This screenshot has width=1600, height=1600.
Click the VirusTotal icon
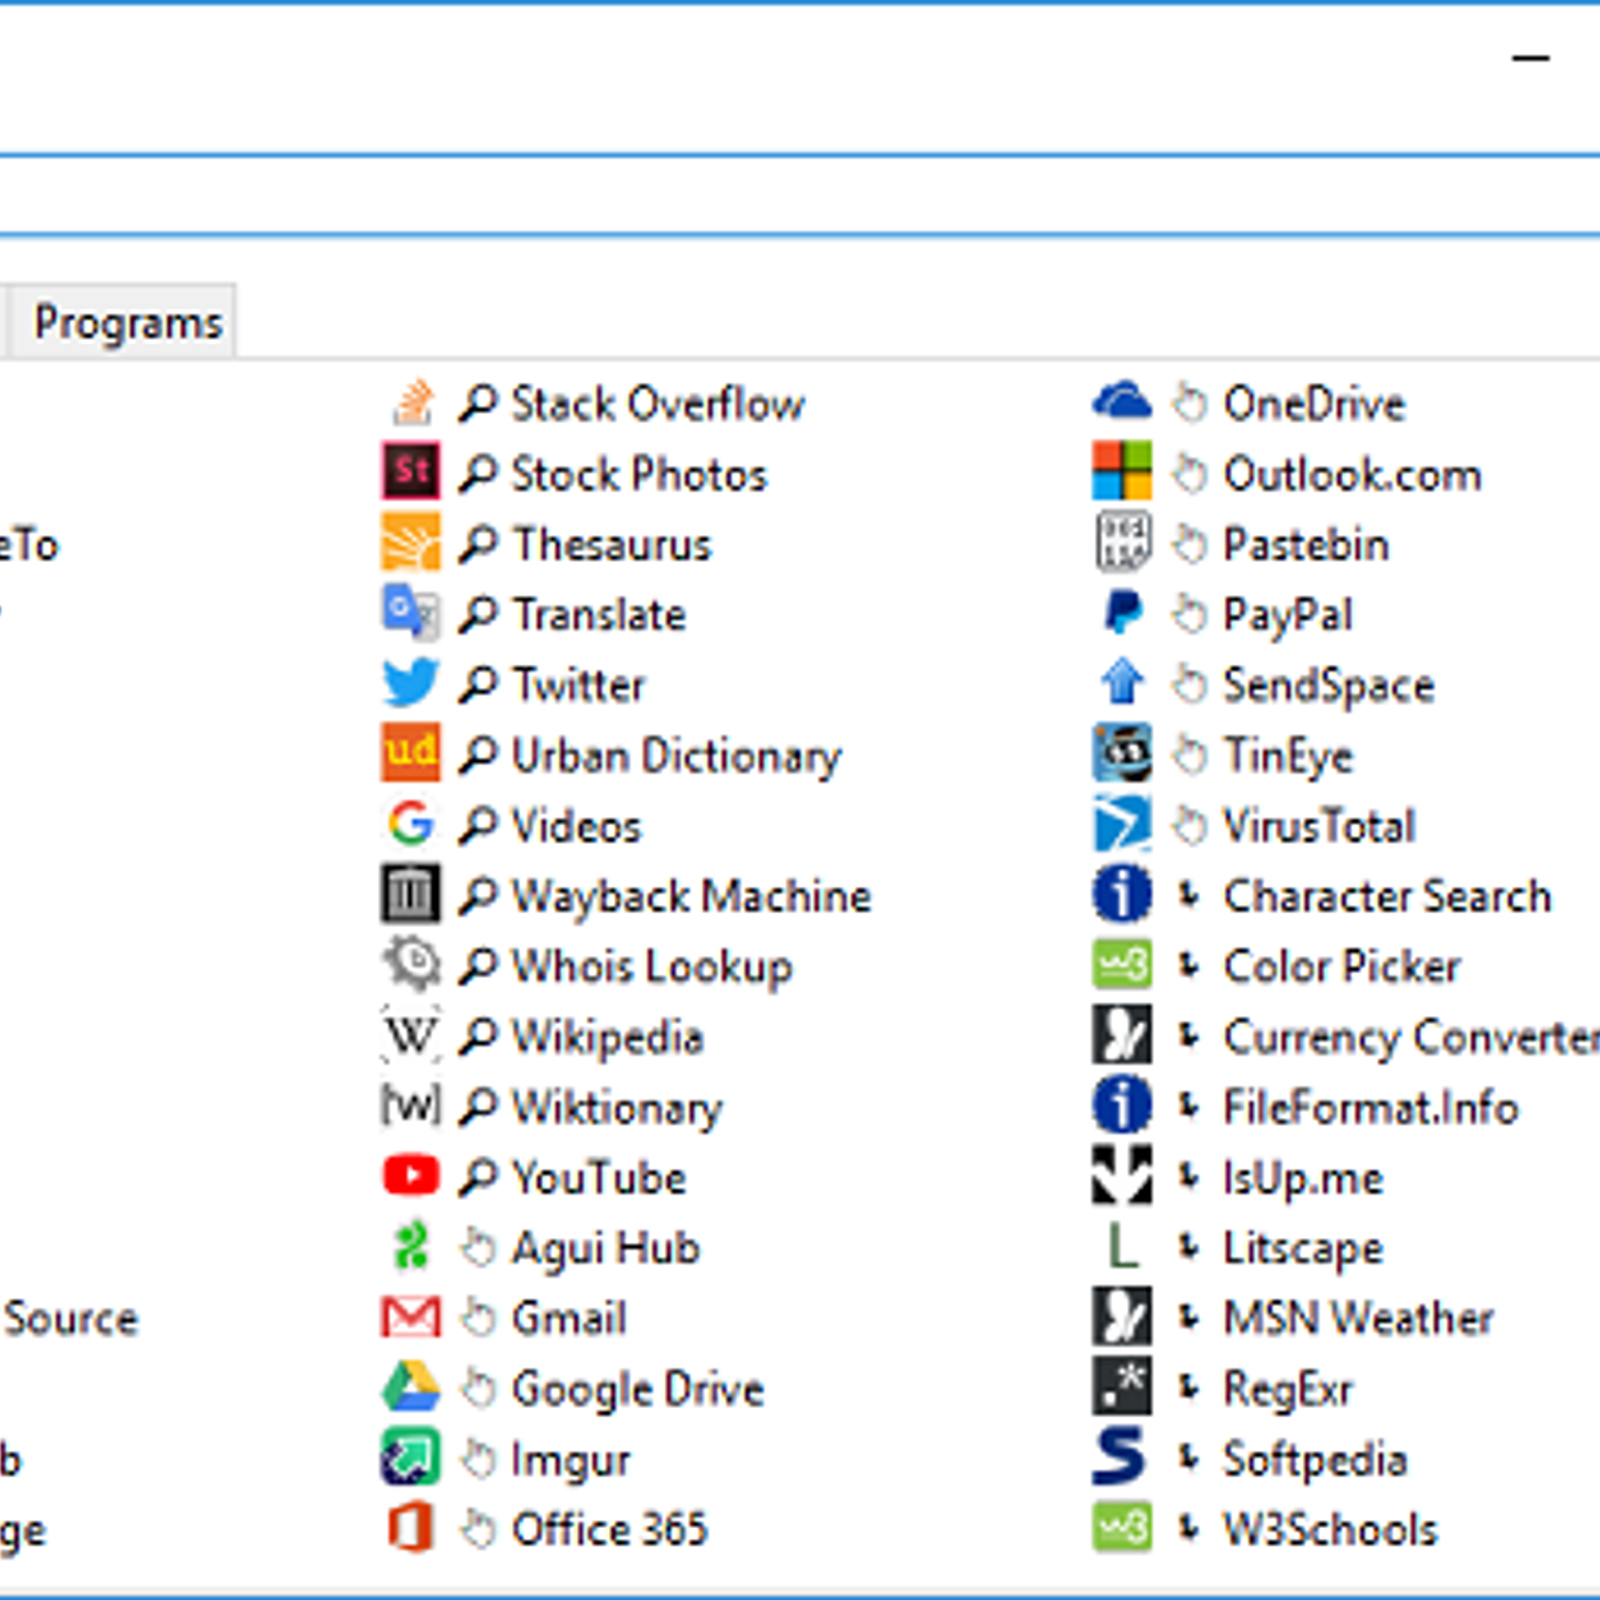pos(1122,824)
